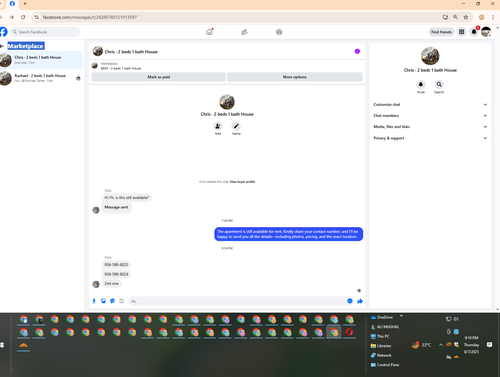Bookmark the page with the star icon
The width and height of the screenshot is (500, 377).
click(x=466, y=17)
